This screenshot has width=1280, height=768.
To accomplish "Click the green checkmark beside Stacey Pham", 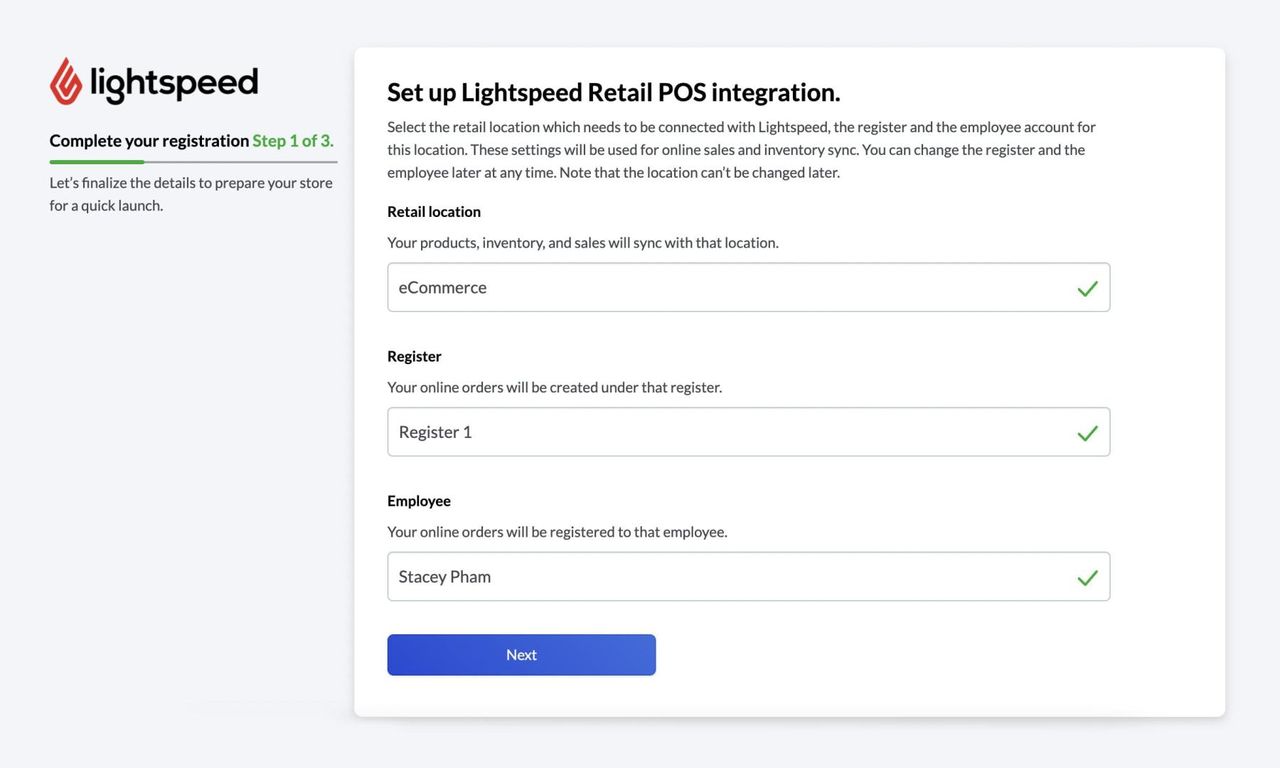I will pyautogui.click(x=1086, y=575).
